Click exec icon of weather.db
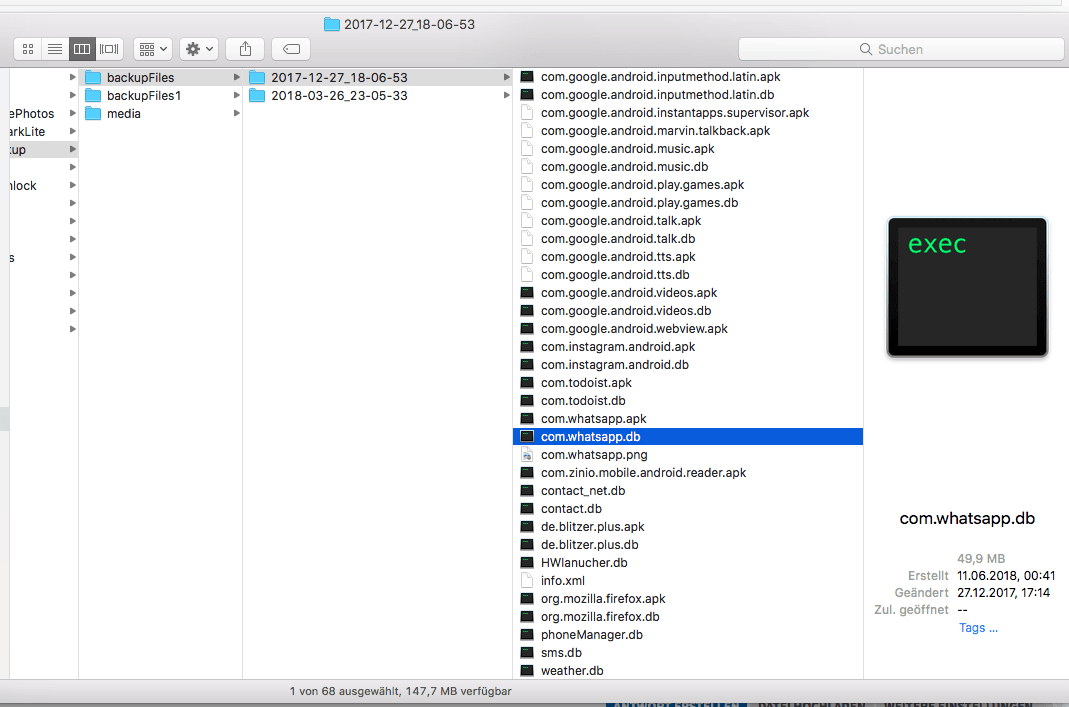This screenshot has height=707, width=1069. coord(527,671)
